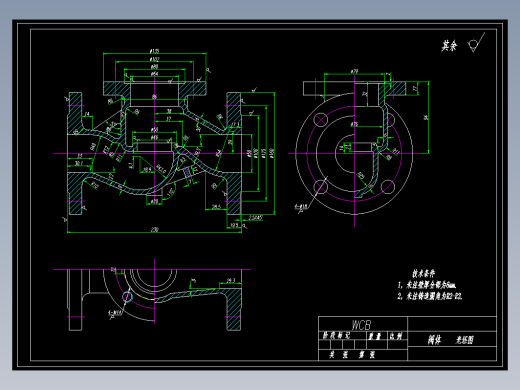
Task: Select the ø79 dimension on side view
Action: point(354,71)
